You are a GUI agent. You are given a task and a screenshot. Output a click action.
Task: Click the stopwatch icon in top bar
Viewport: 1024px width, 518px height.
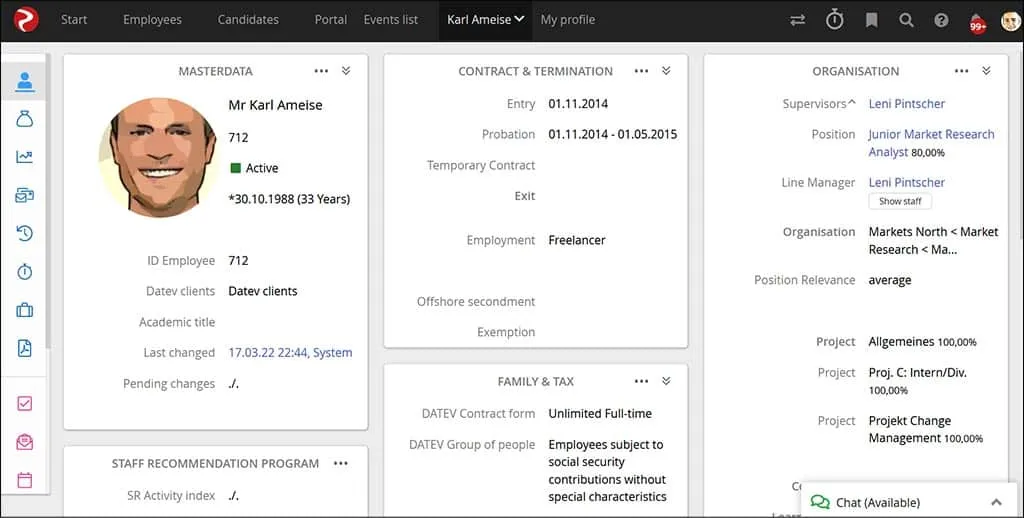tap(834, 20)
